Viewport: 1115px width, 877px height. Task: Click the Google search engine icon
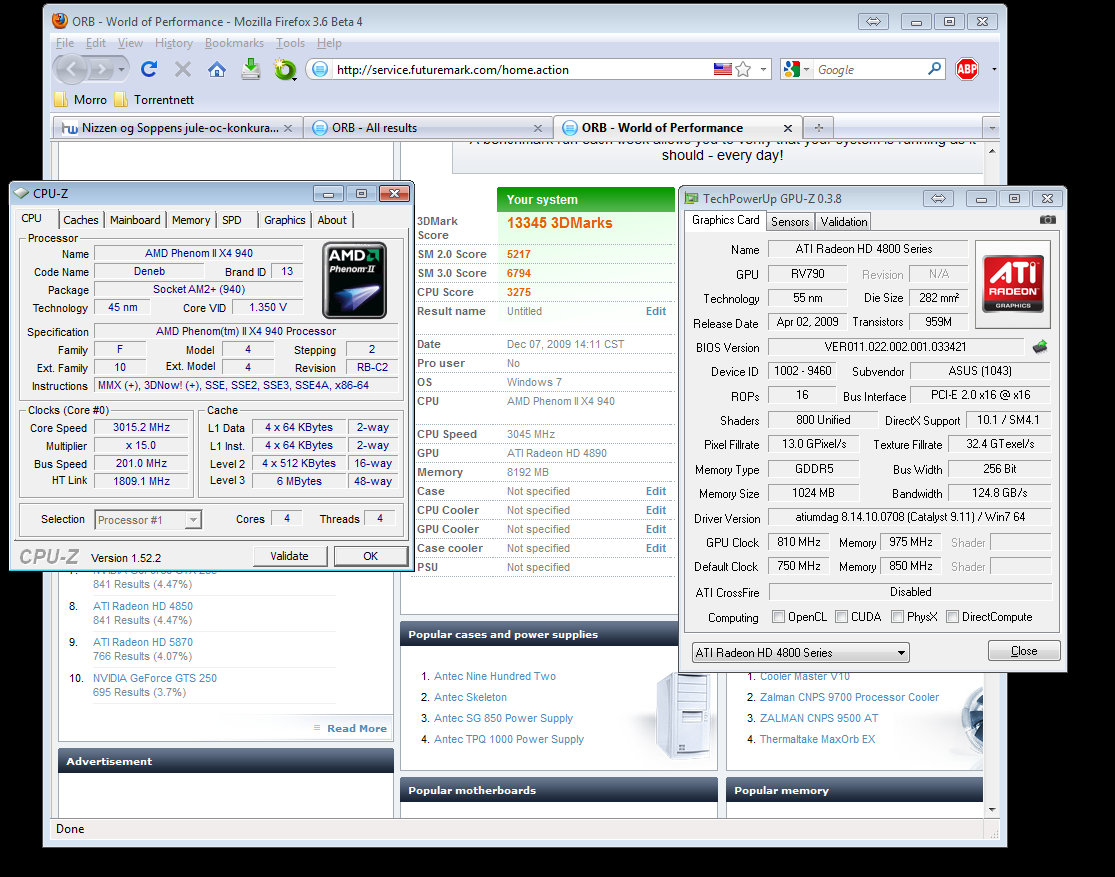791,69
